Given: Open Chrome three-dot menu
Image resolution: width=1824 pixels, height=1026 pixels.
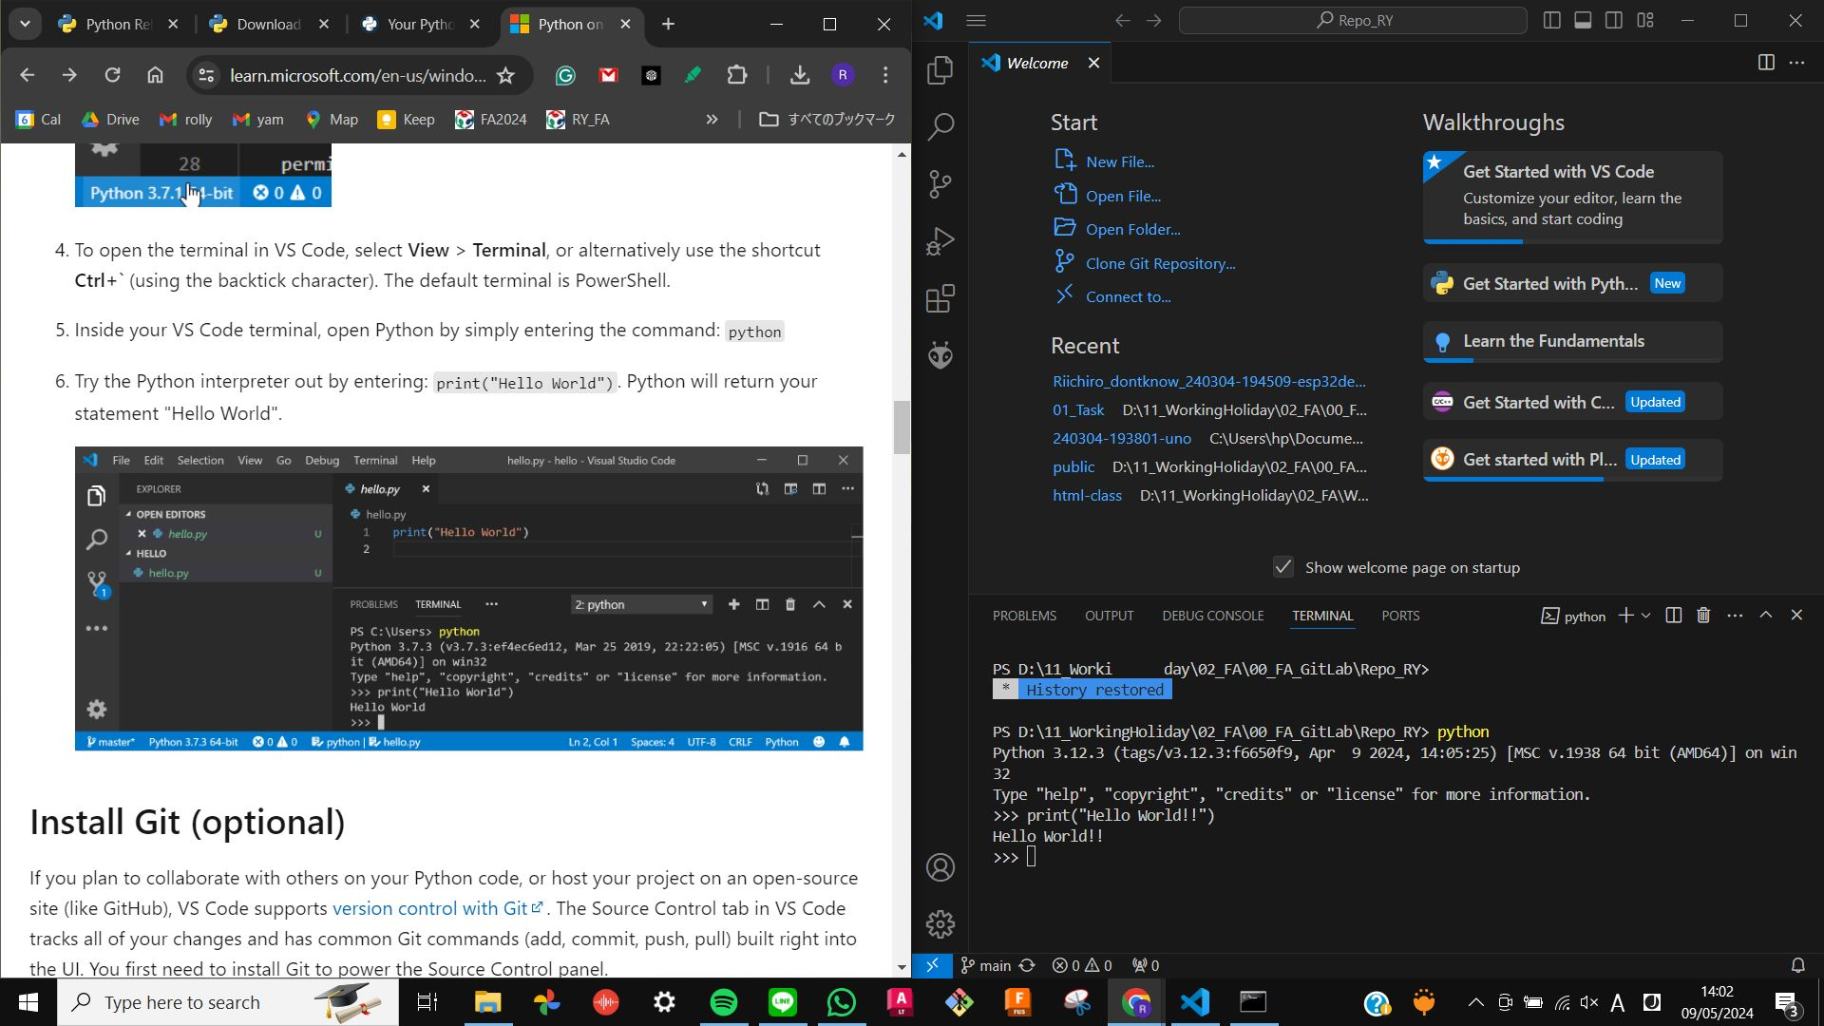Looking at the screenshot, I should 885,75.
